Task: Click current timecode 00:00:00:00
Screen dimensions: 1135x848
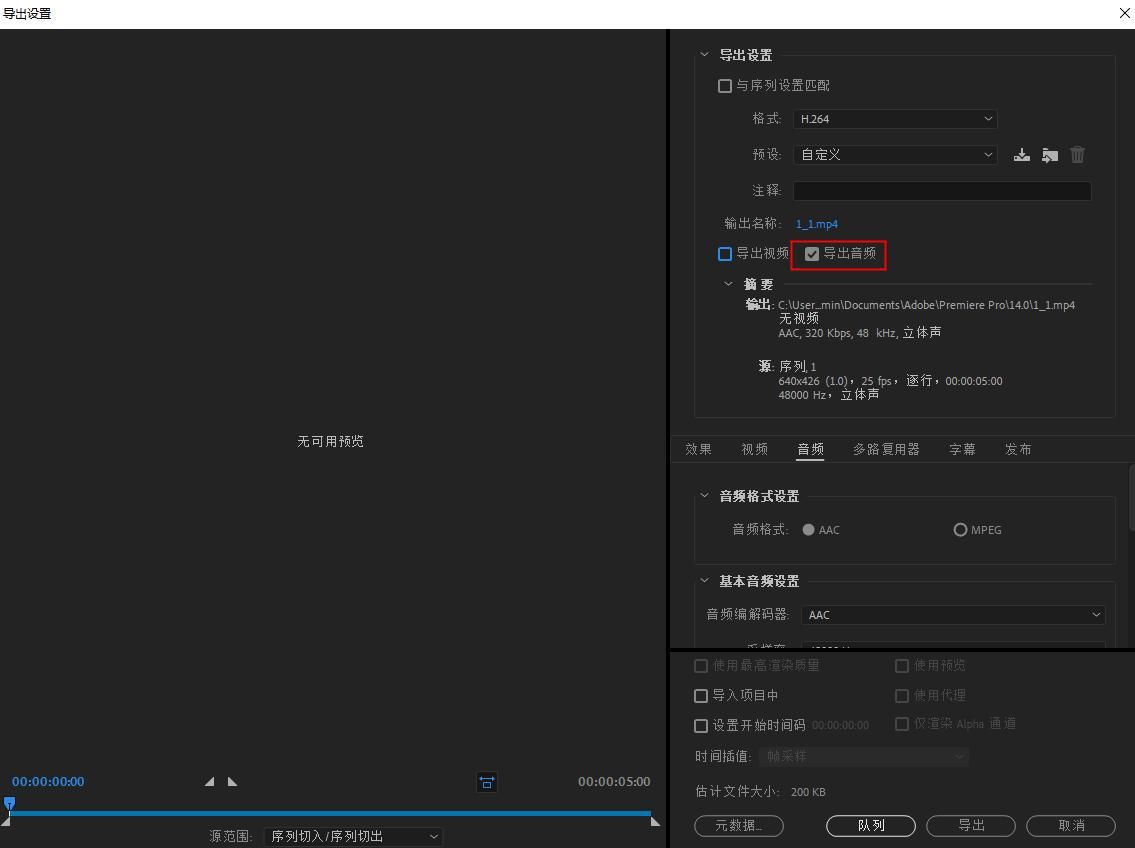Action: [48, 781]
